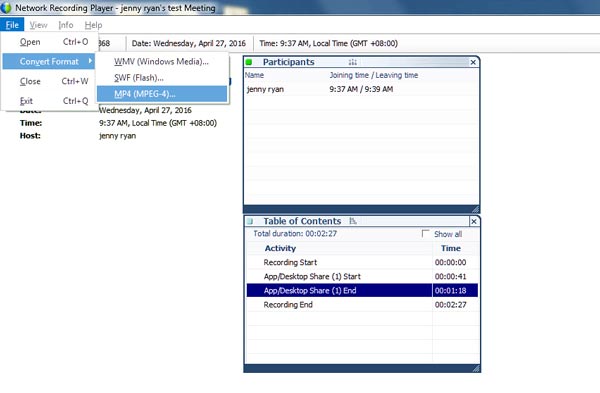600x393 pixels.
Task: Select MP4 (MPEG-4) conversion option
Action: 162,94
